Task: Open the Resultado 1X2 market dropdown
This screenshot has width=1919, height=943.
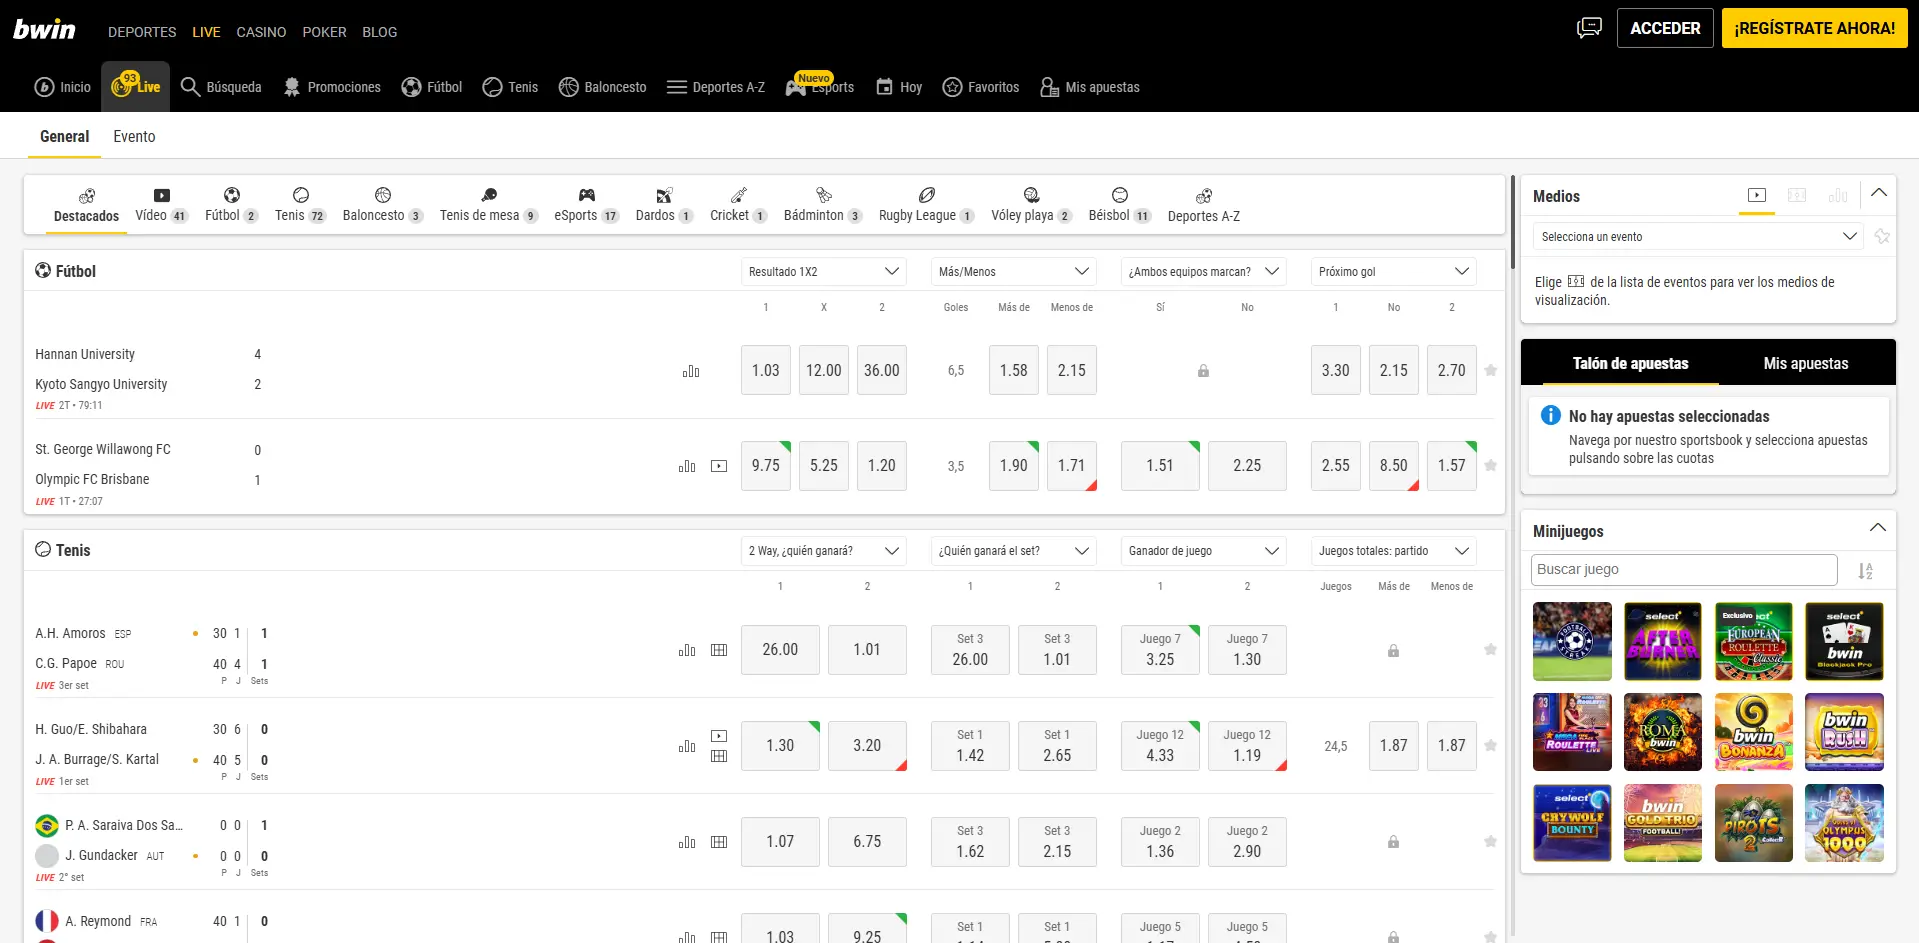Action: (x=822, y=271)
